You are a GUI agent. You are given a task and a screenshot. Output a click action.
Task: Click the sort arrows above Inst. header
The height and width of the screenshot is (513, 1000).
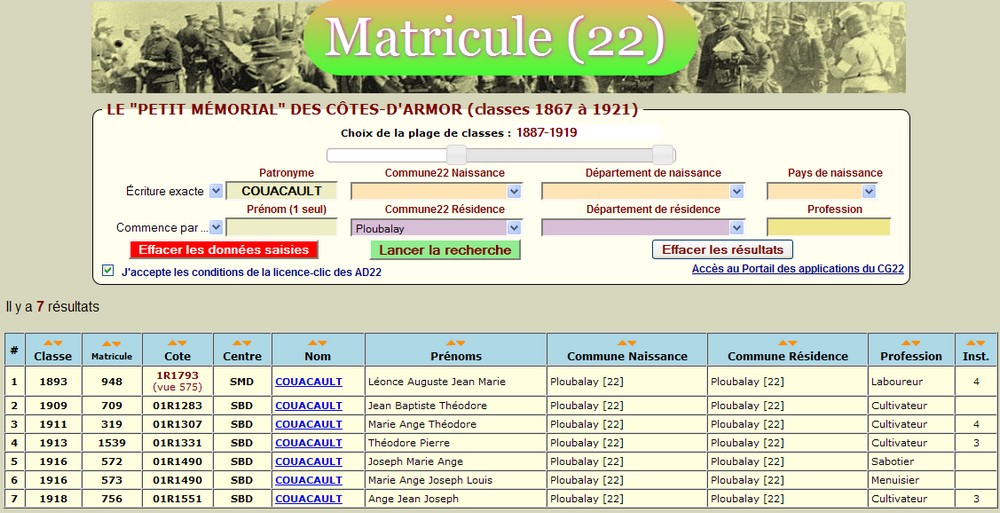pyautogui.click(x=976, y=343)
